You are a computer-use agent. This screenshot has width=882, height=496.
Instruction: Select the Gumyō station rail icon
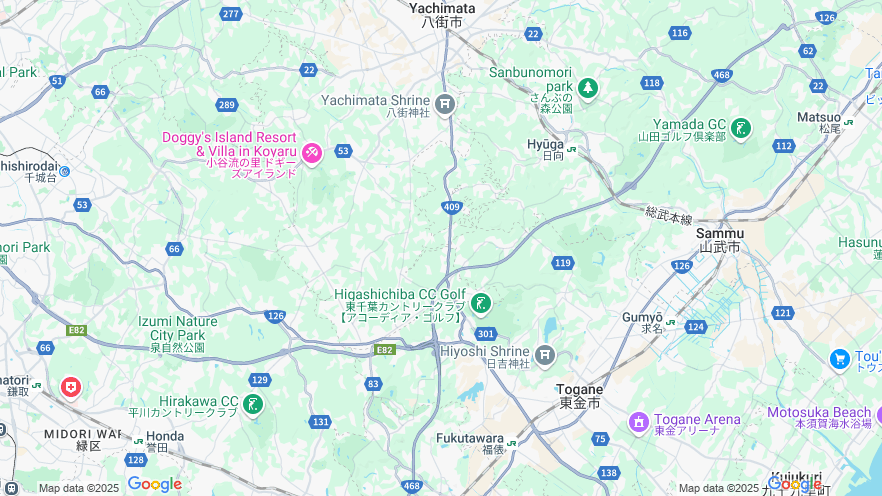(670, 322)
